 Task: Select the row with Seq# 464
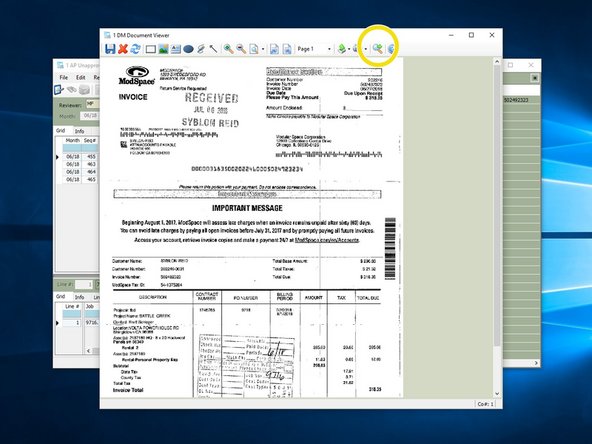coord(80,172)
